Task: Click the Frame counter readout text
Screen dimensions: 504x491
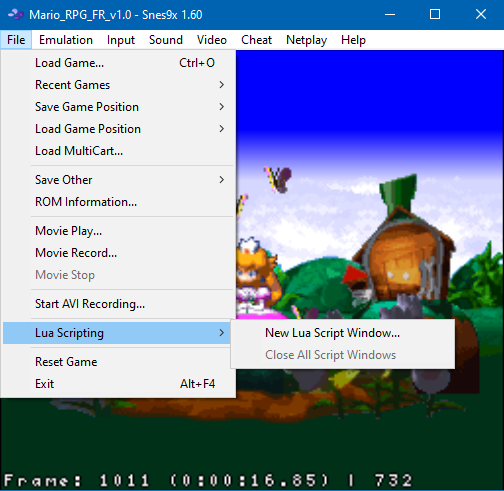Action: click(x=208, y=480)
